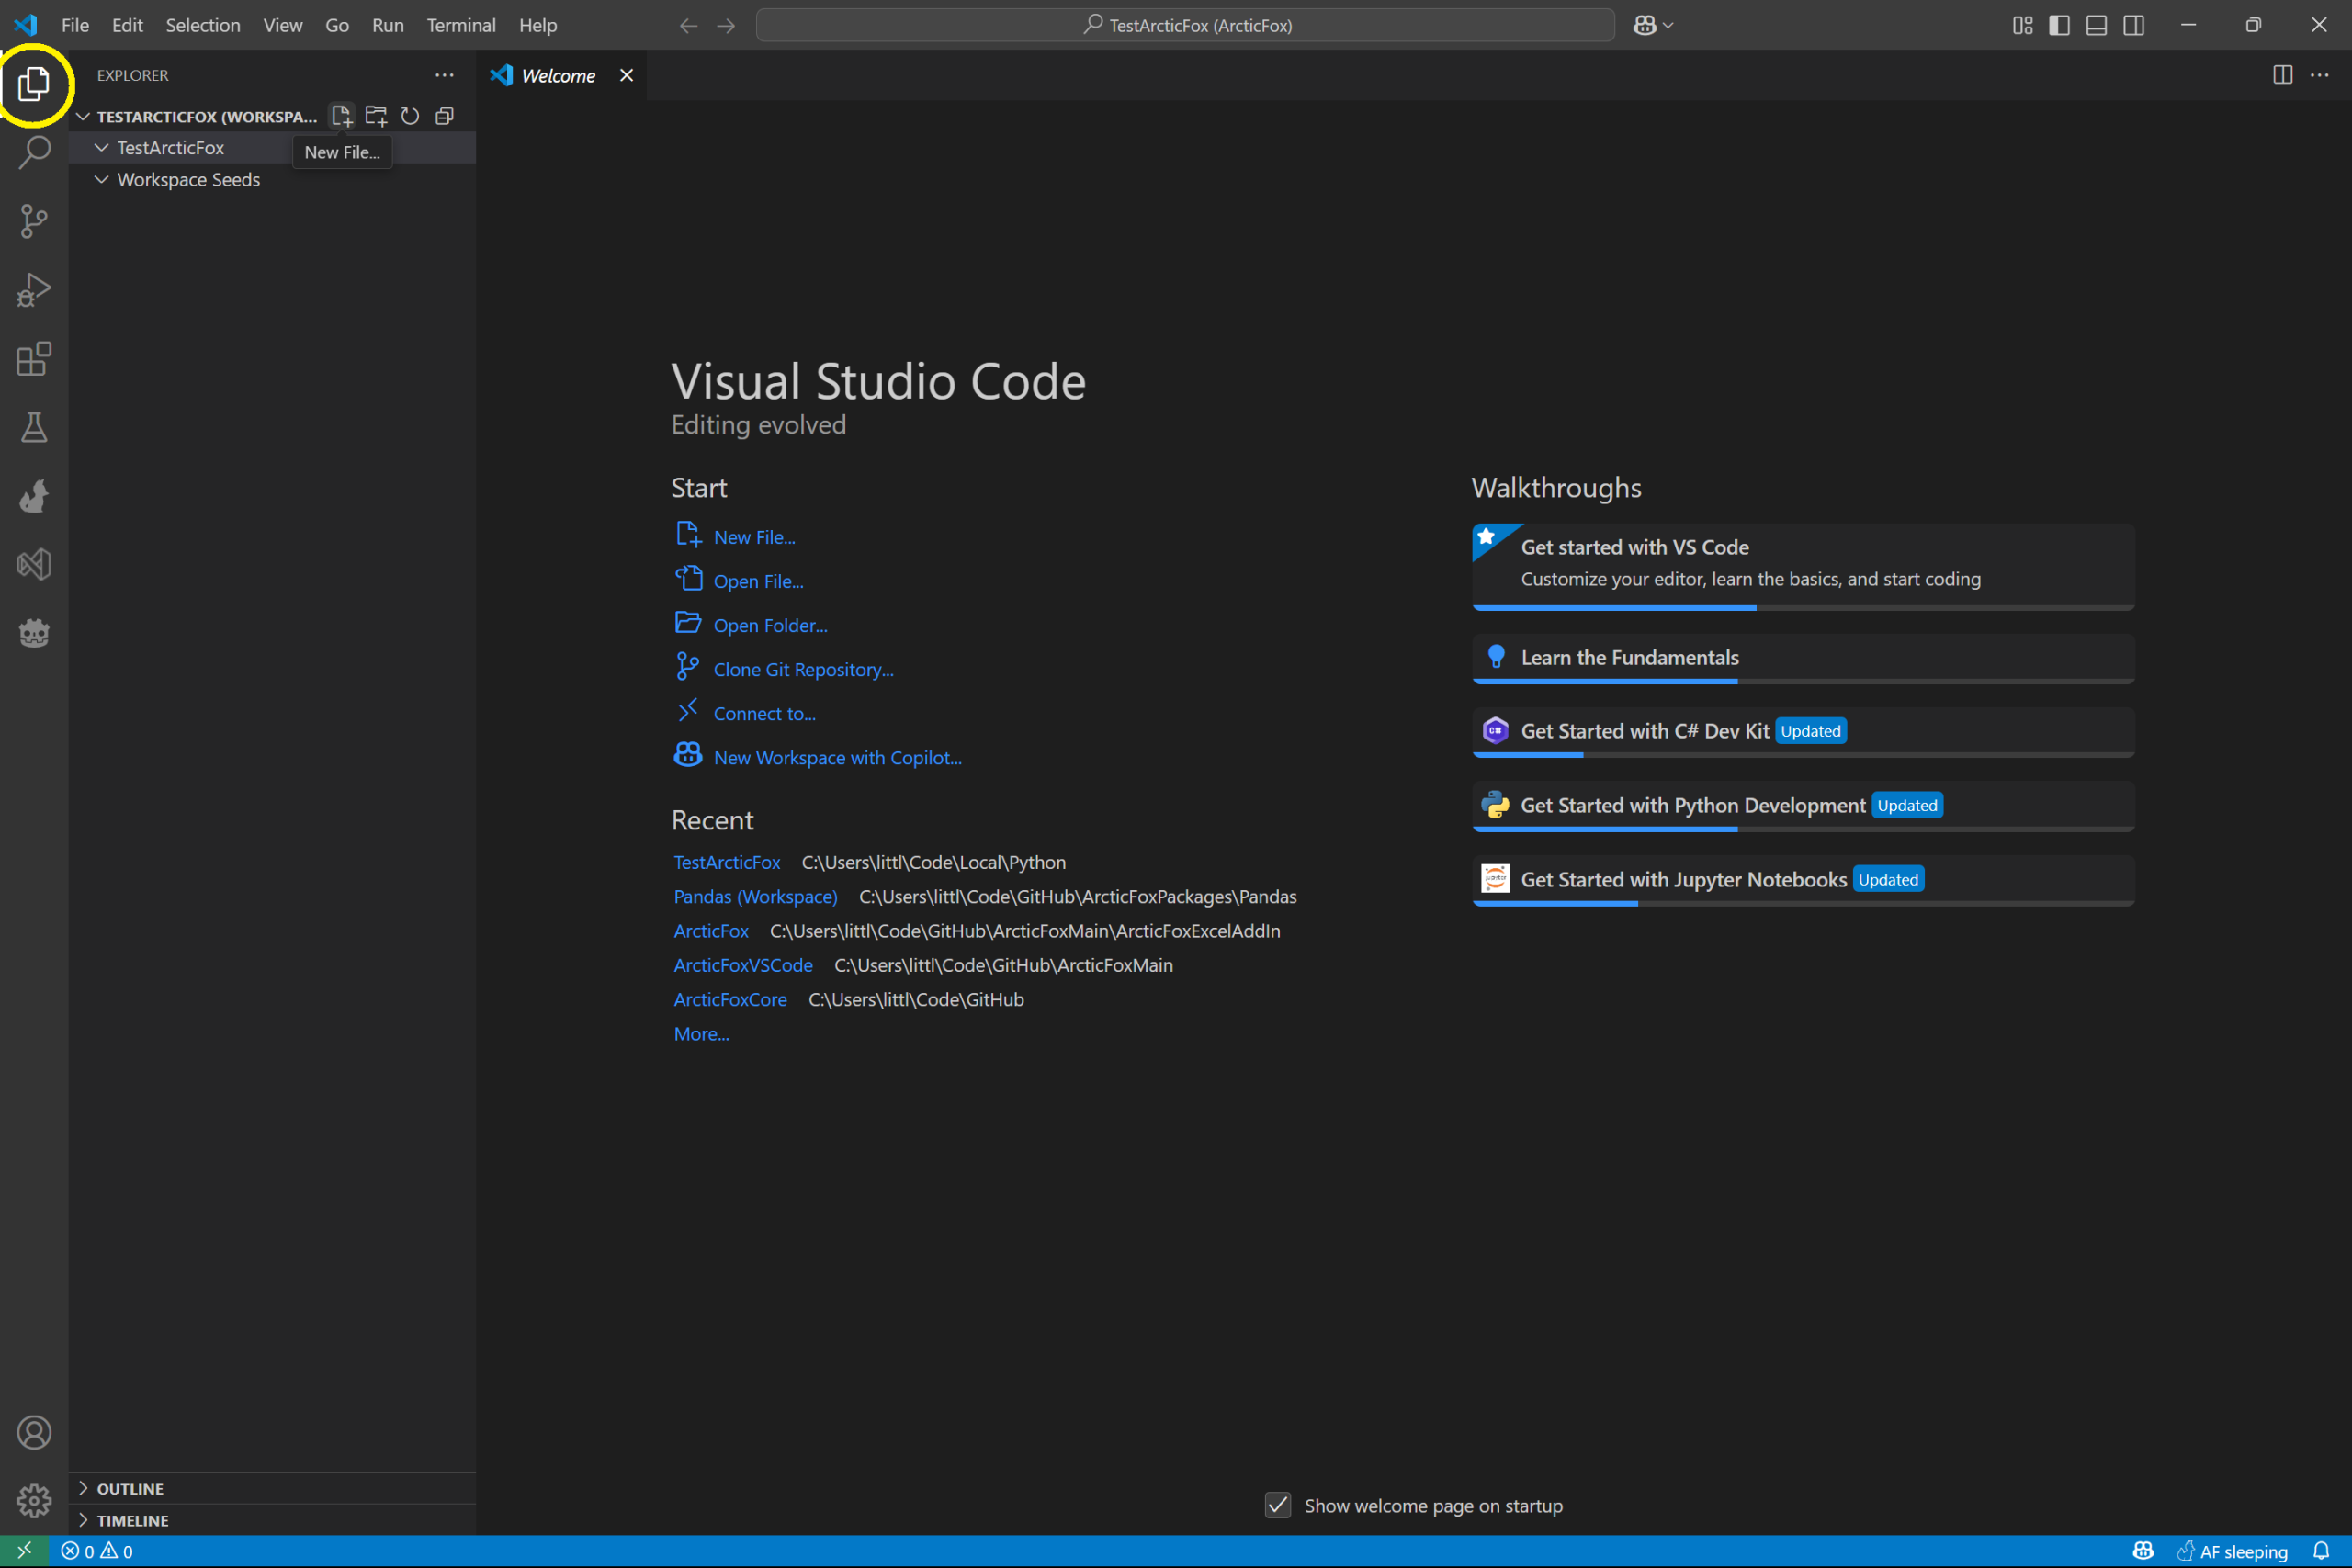The image size is (2352, 1568).
Task: Split the editor right
Action: tap(2283, 75)
